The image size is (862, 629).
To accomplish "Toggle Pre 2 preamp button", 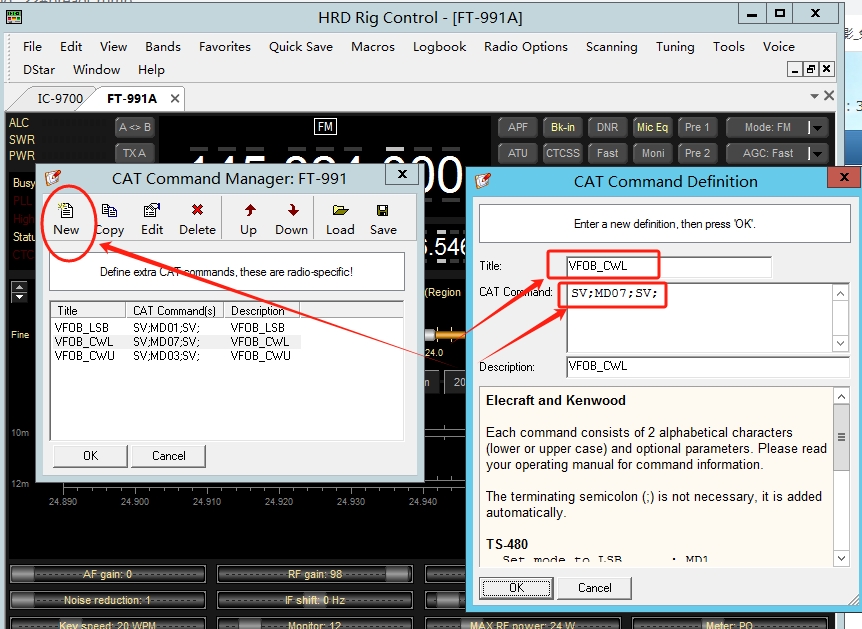I will coord(697,153).
